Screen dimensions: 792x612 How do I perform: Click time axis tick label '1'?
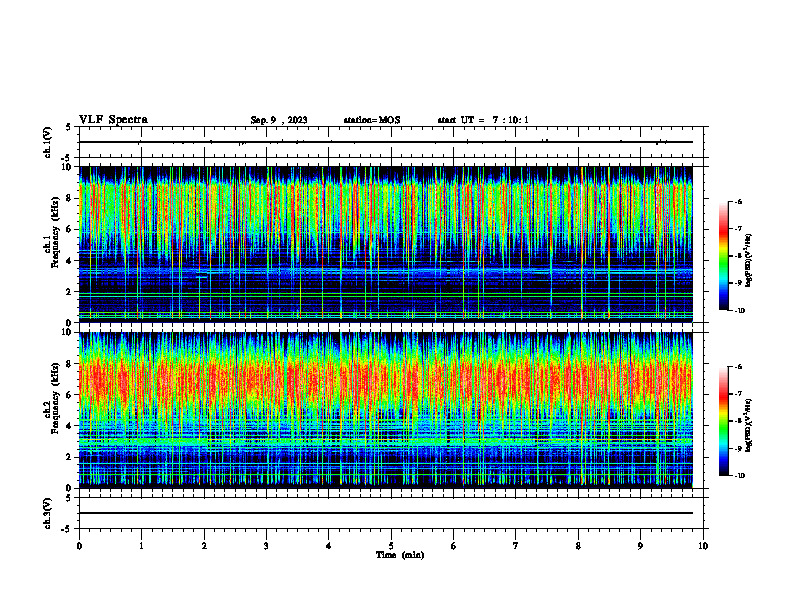pyautogui.click(x=142, y=546)
